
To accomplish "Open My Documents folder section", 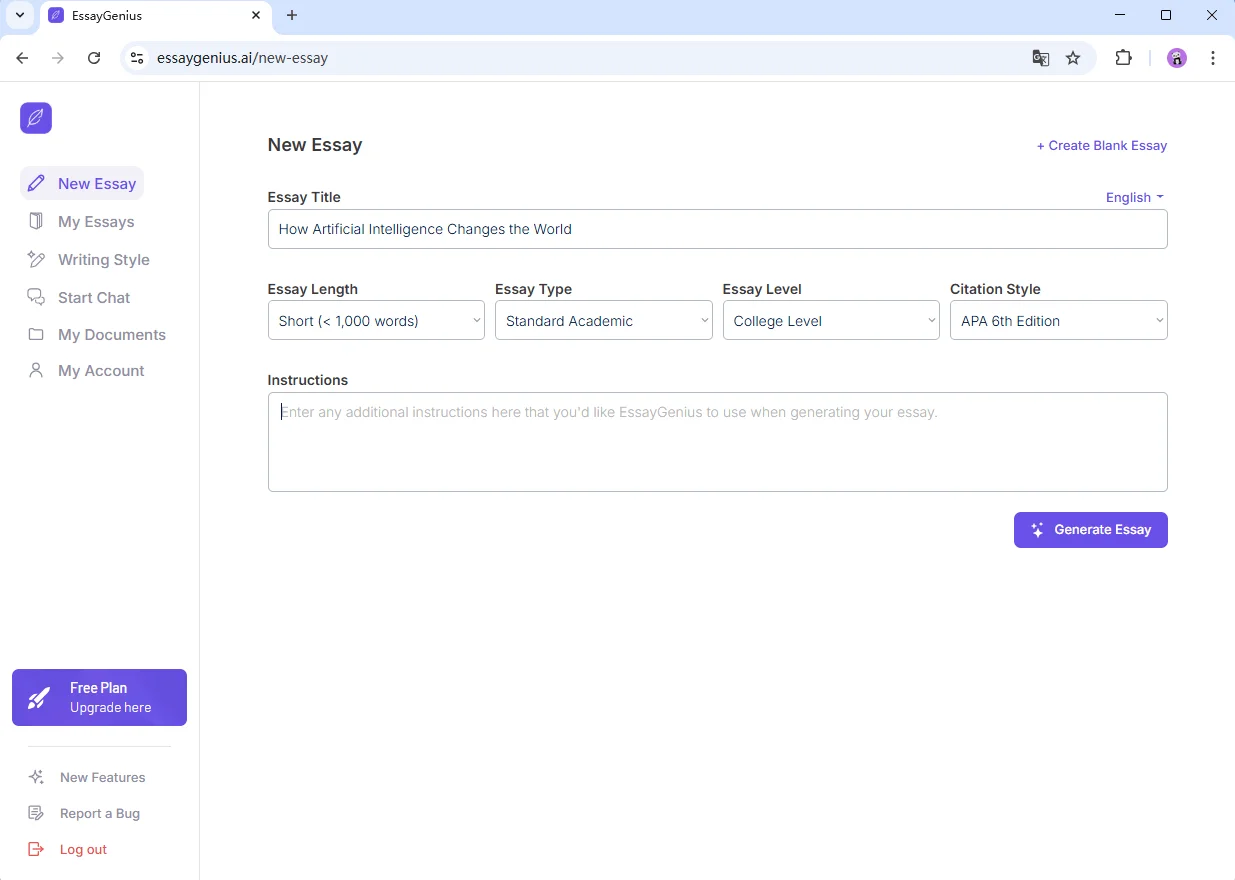I will coord(111,335).
